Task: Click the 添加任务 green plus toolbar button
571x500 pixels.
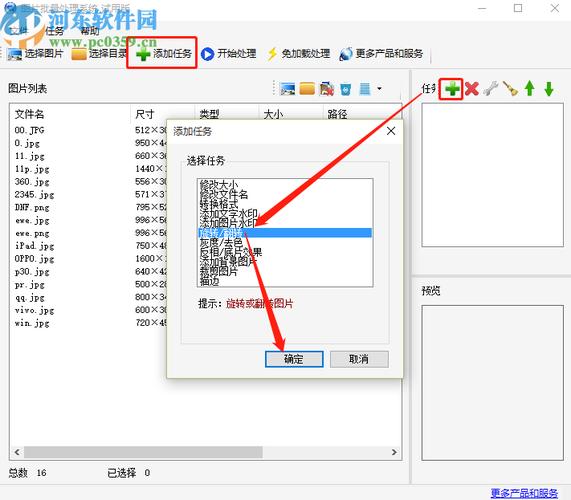Action: tap(164, 54)
